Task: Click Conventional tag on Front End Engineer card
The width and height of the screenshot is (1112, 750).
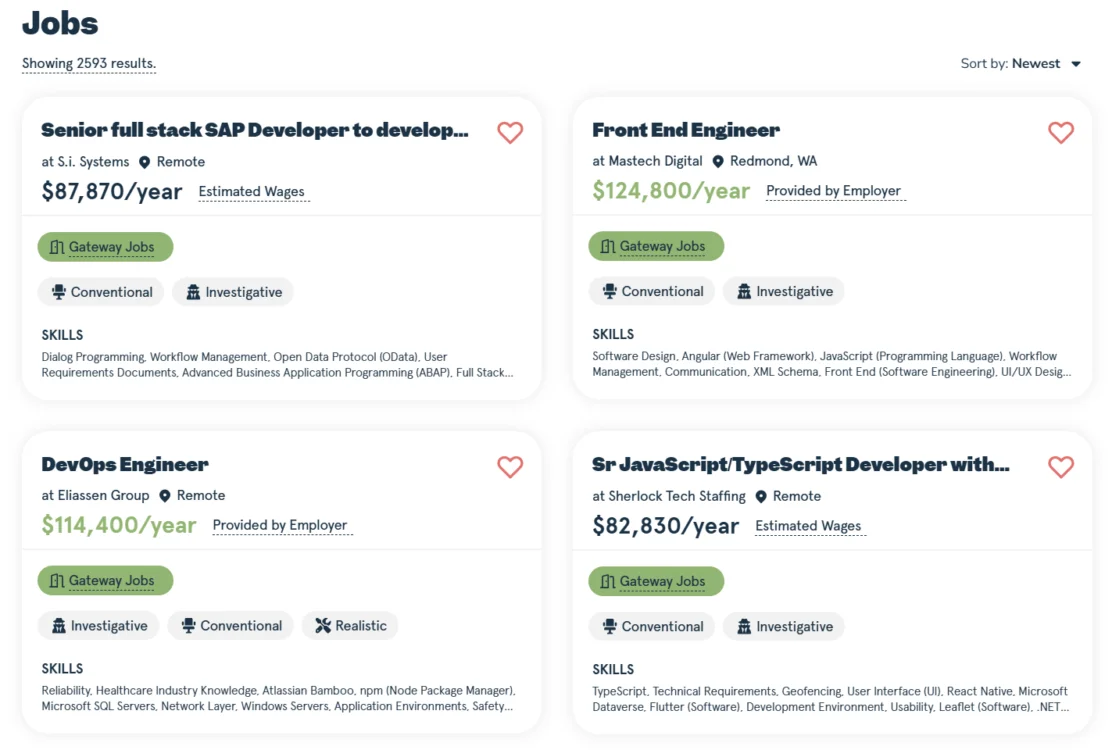Action: pos(652,291)
